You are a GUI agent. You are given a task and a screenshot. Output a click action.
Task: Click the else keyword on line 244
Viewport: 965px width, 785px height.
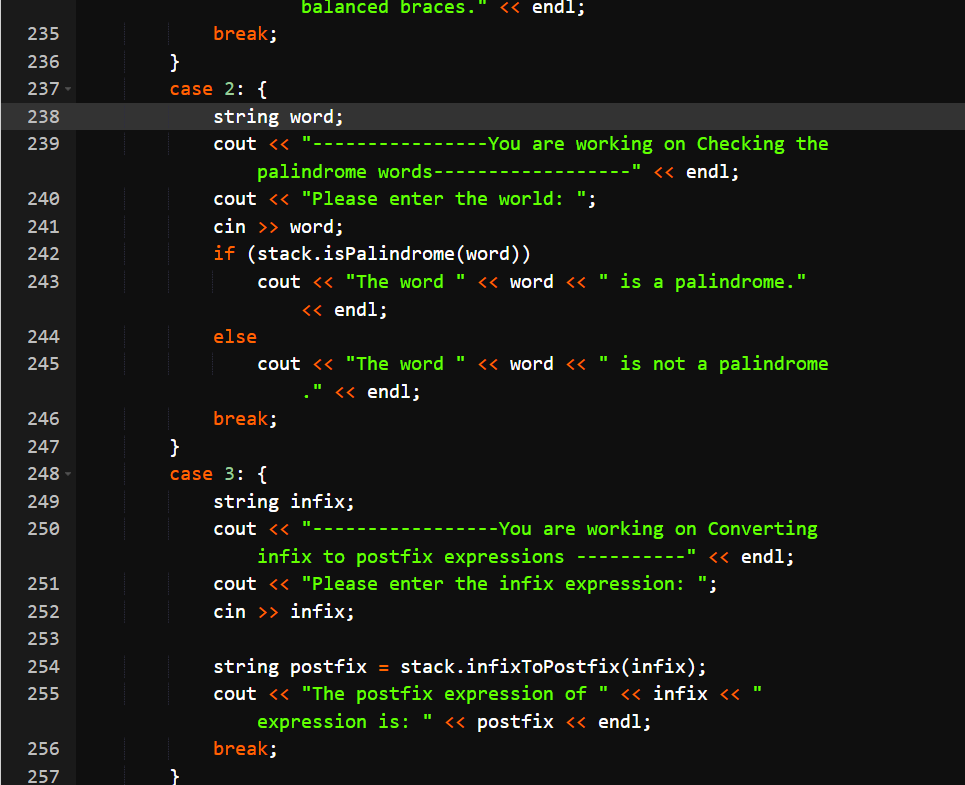[x=234, y=336]
